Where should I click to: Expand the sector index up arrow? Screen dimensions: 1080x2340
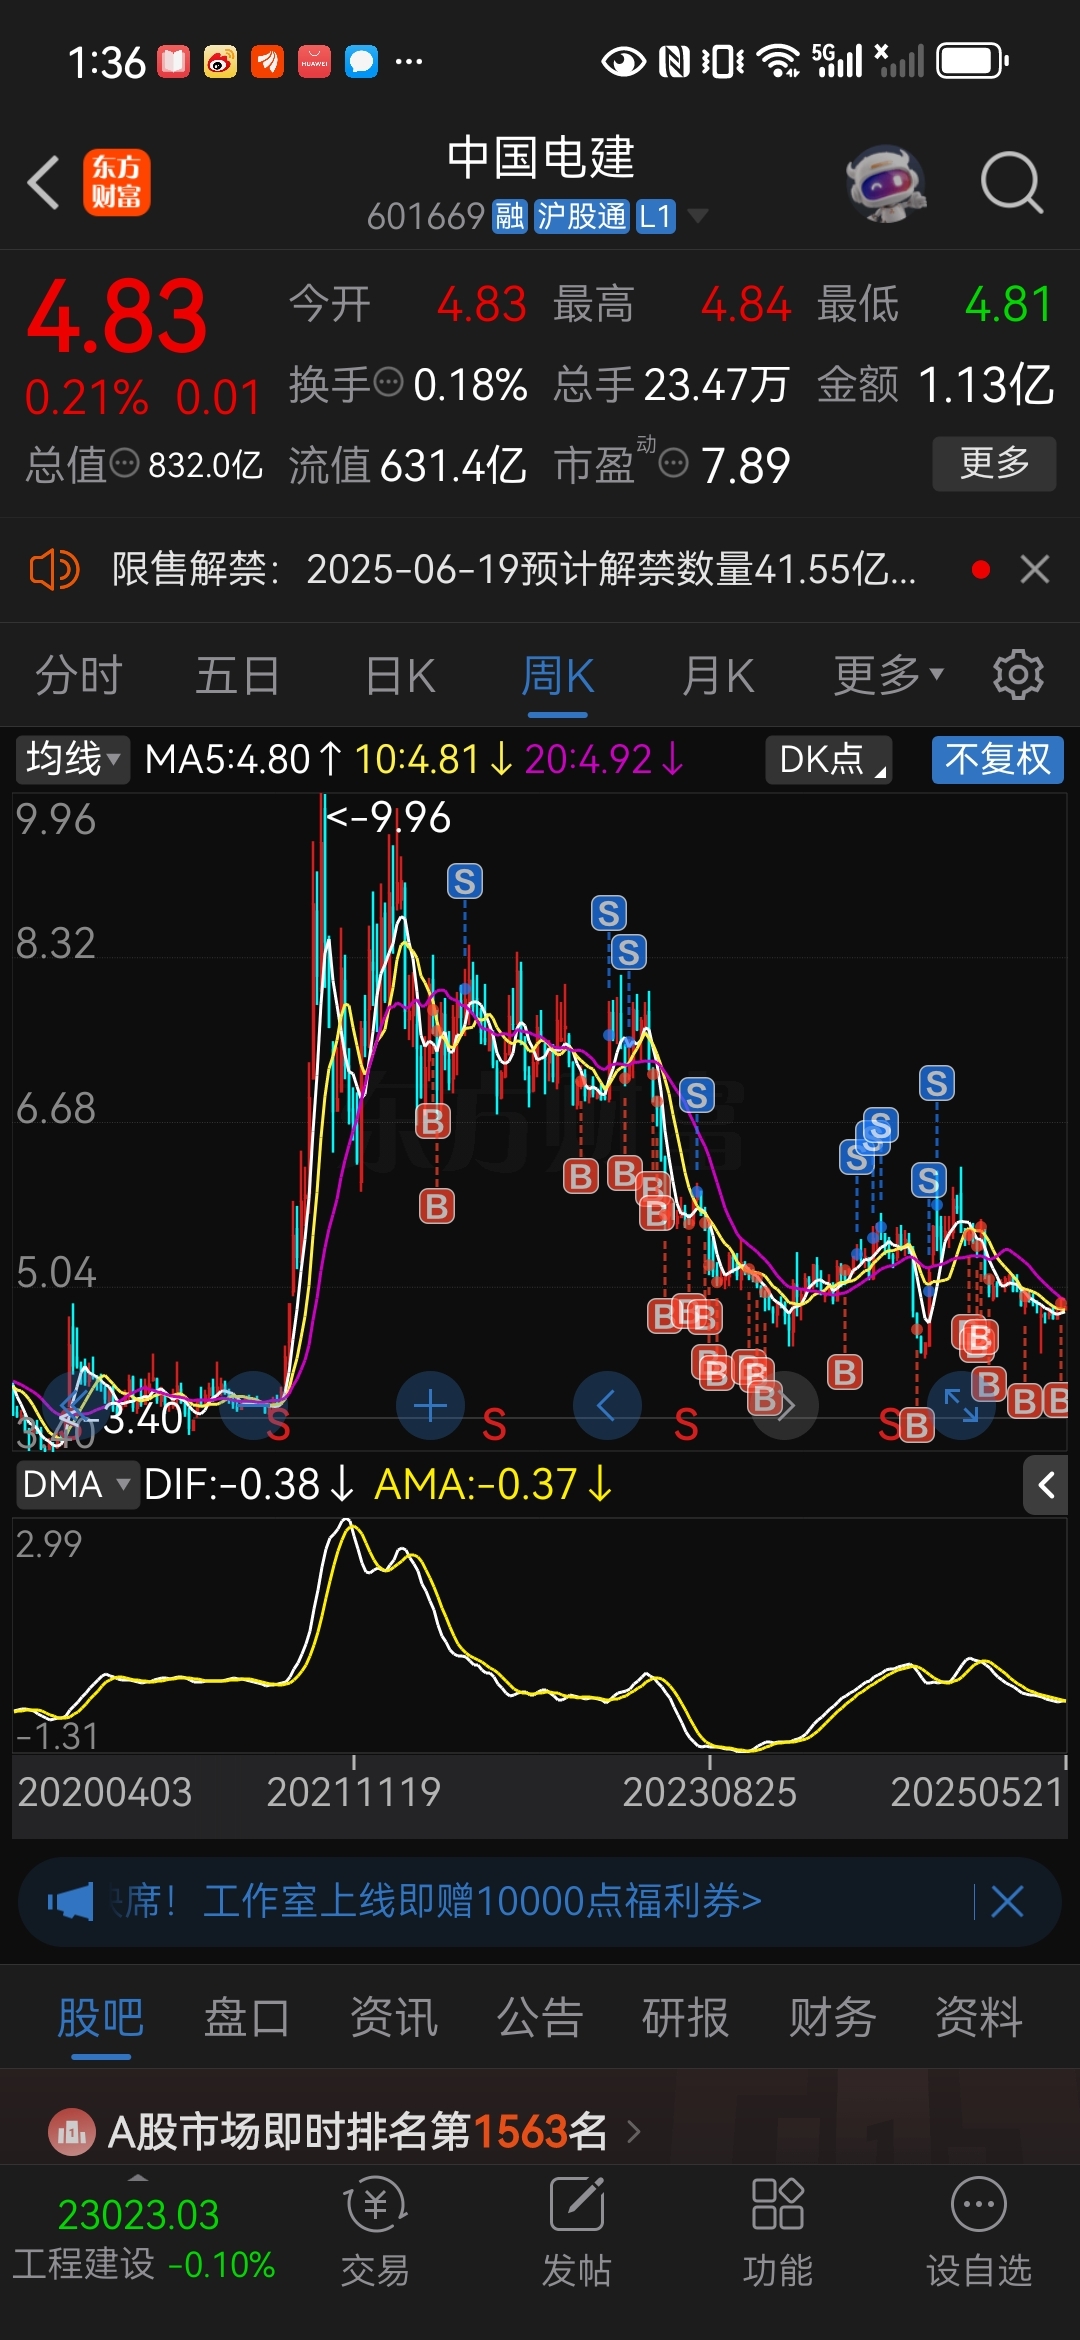[x=138, y=2178]
